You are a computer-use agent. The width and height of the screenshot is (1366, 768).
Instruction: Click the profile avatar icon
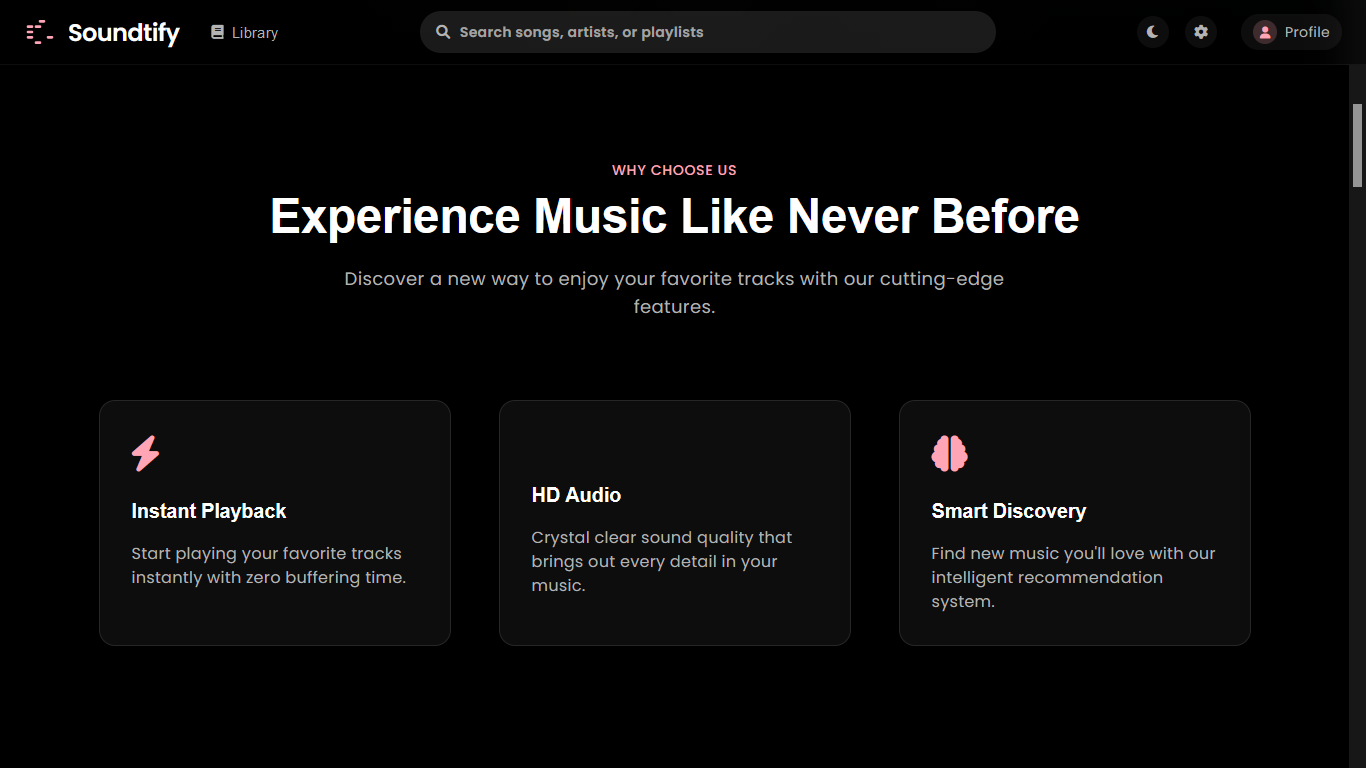pyautogui.click(x=1265, y=32)
